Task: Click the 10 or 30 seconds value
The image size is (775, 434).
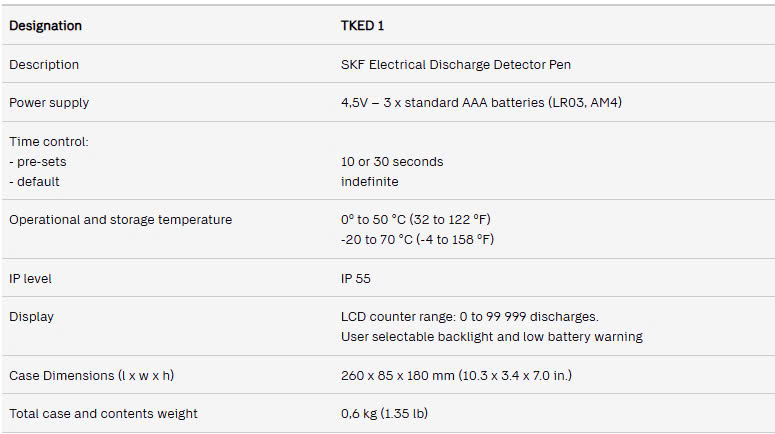Action: point(392,161)
